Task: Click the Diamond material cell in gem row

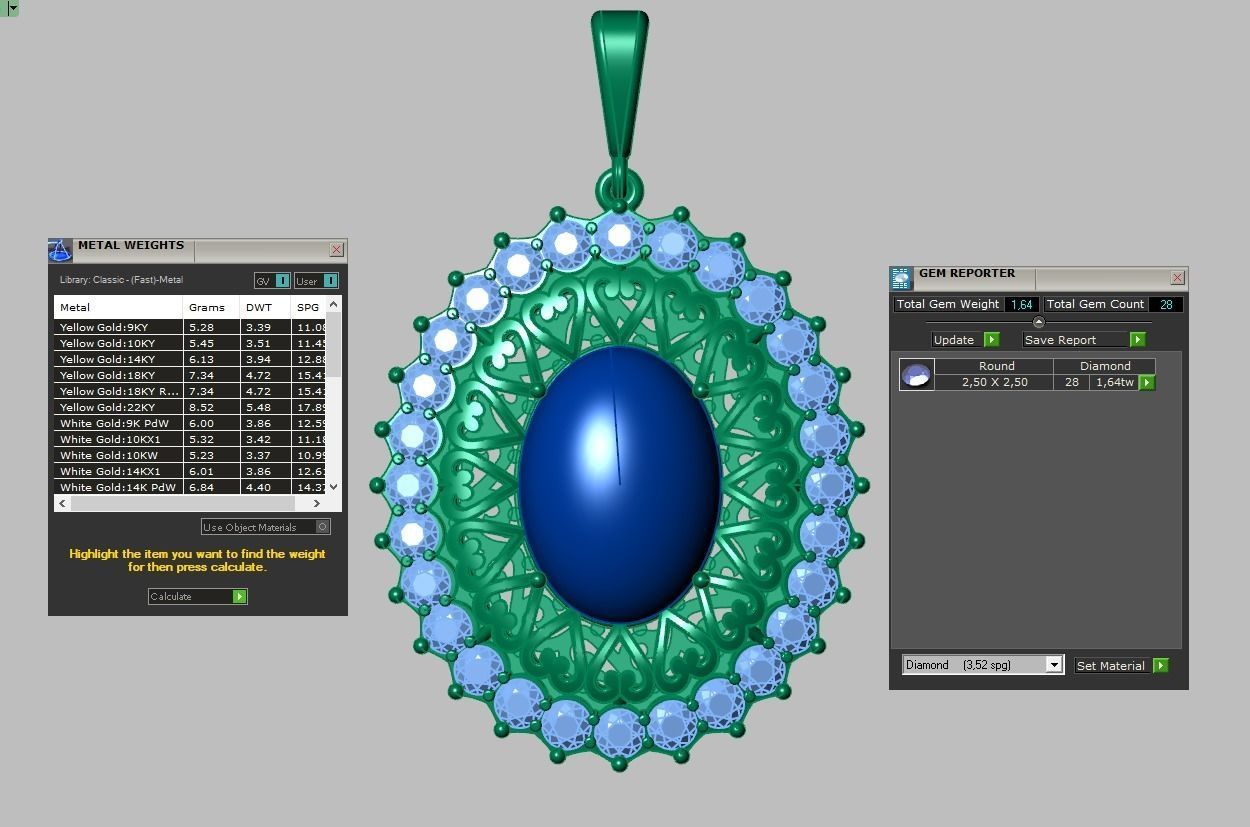Action: (x=1105, y=366)
